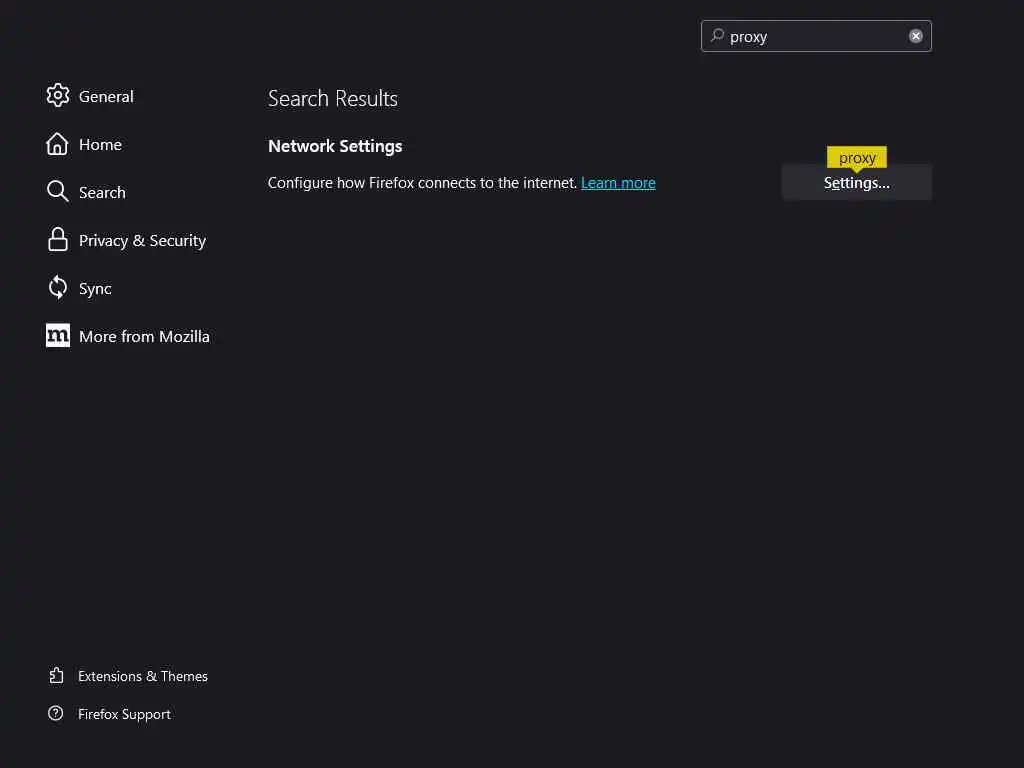Click the Sync arrows icon

point(58,288)
